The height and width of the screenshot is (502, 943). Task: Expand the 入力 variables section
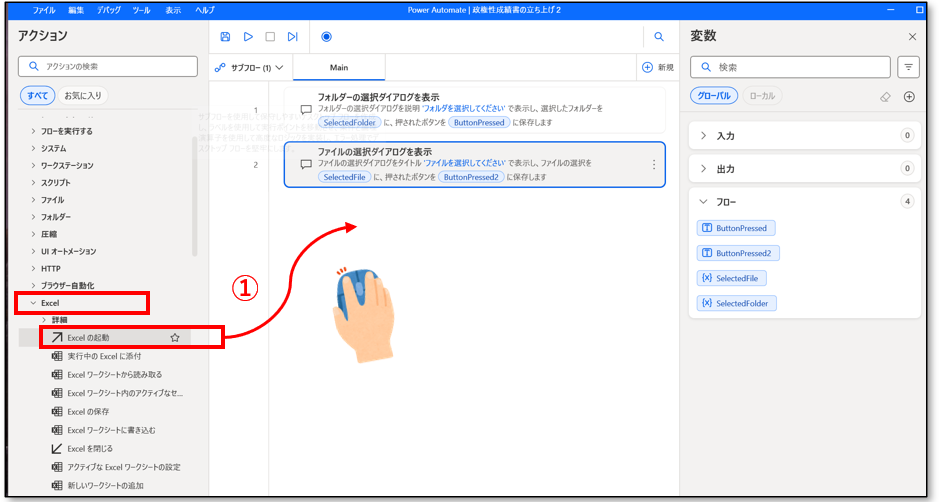coord(704,135)
